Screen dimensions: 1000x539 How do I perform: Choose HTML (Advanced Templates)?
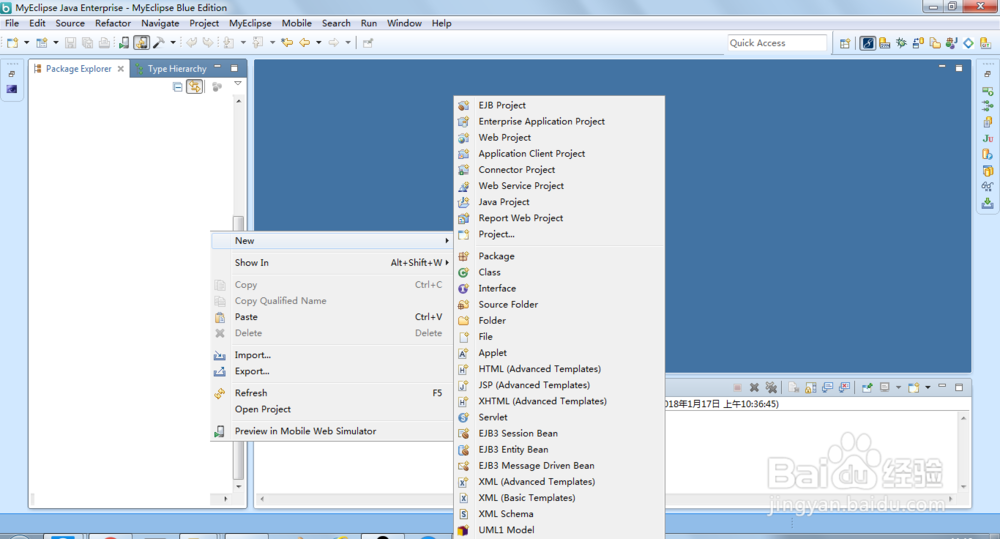pyautogui.click(x=559, y=369)
